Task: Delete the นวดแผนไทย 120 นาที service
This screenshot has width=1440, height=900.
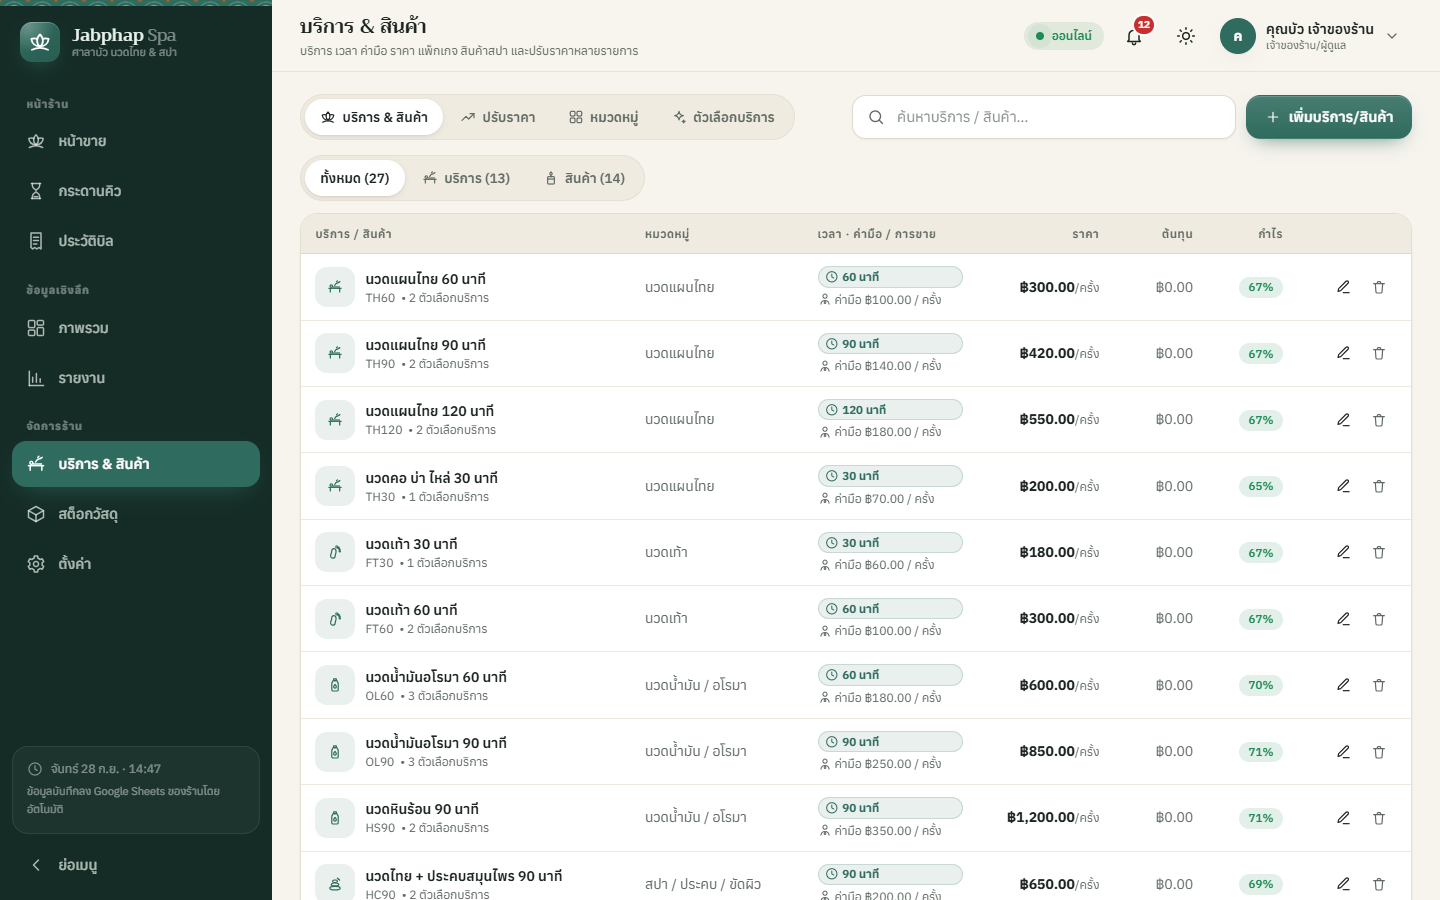Action: (x=1379, y=420)
